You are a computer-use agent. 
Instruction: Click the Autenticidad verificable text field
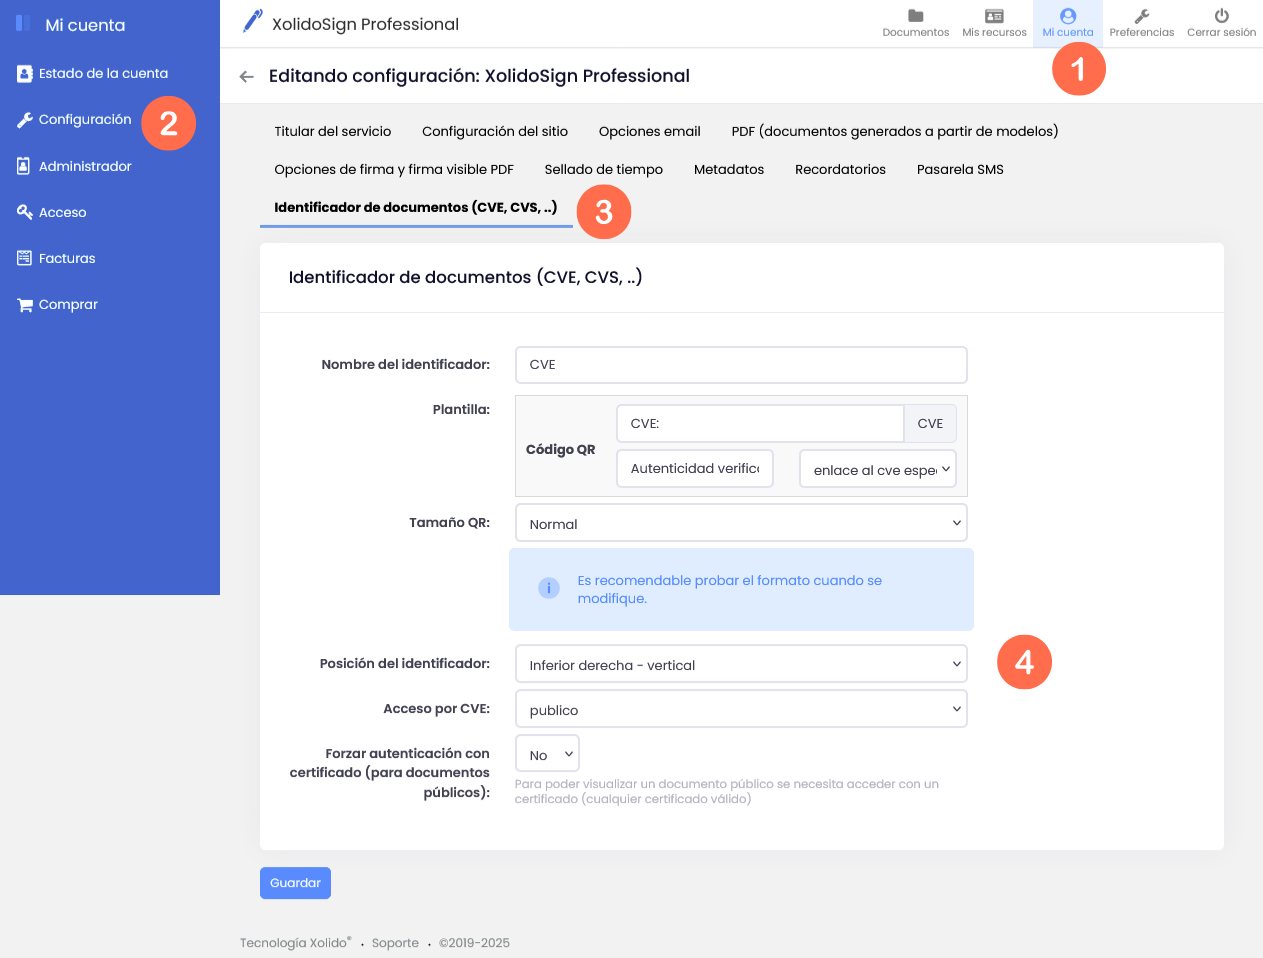[x=695, y=469]
